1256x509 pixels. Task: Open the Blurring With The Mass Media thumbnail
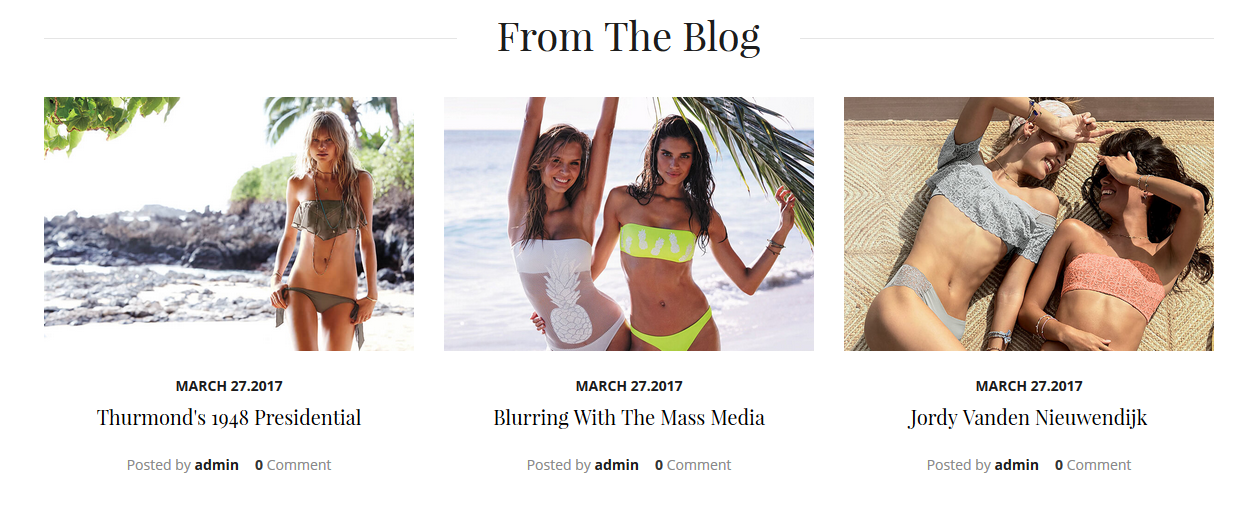[629, 224]
